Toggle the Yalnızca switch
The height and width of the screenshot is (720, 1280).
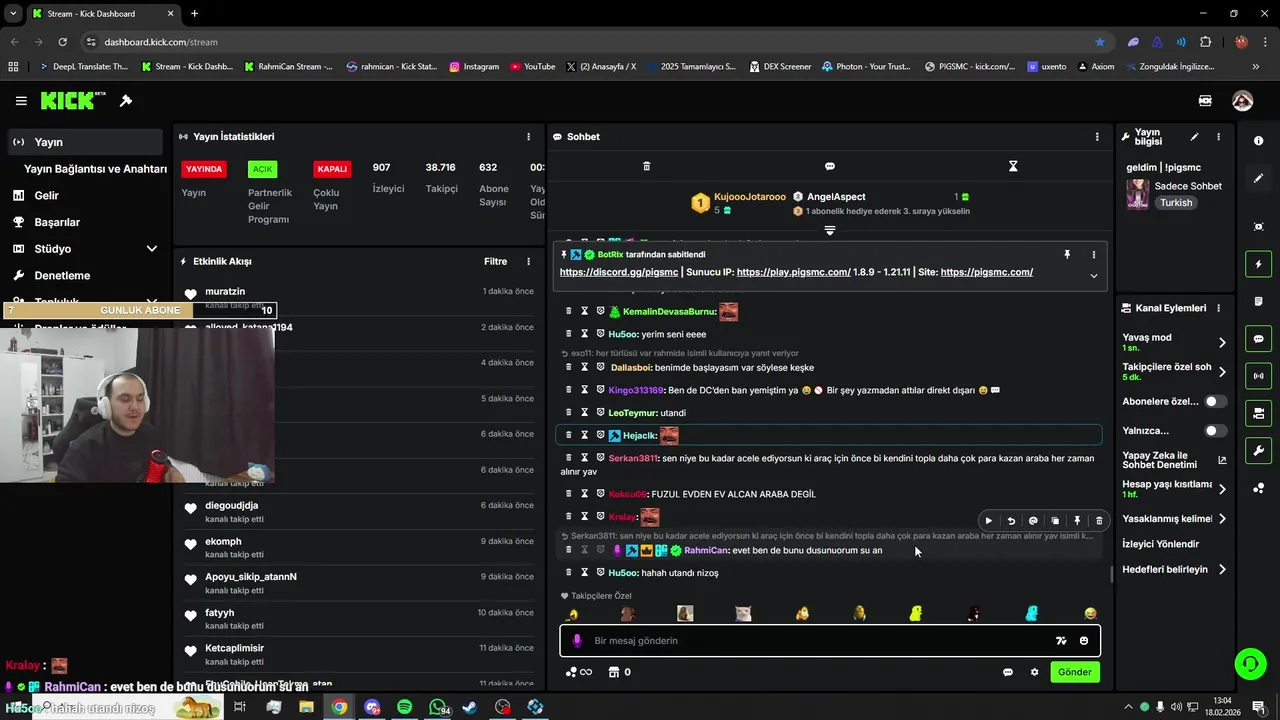point(1215,431)
